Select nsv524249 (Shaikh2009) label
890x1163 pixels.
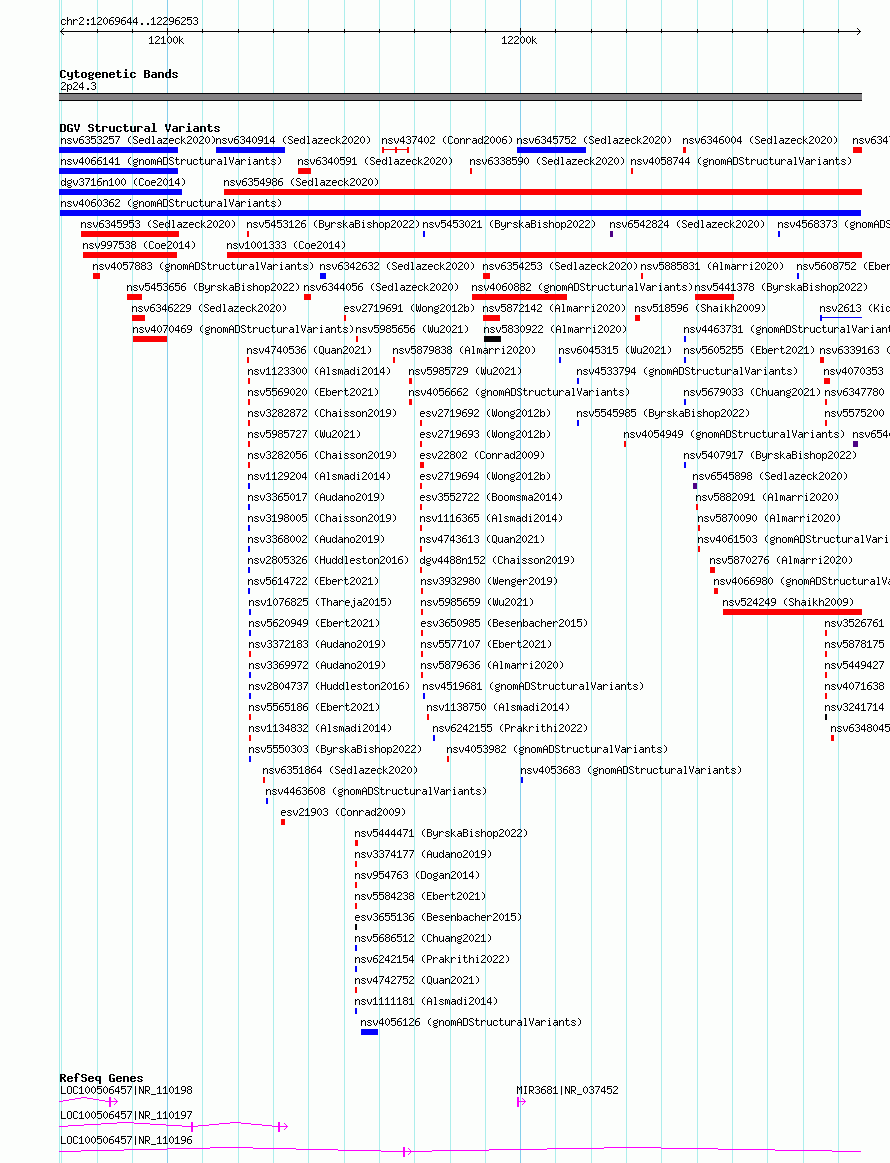788,602
